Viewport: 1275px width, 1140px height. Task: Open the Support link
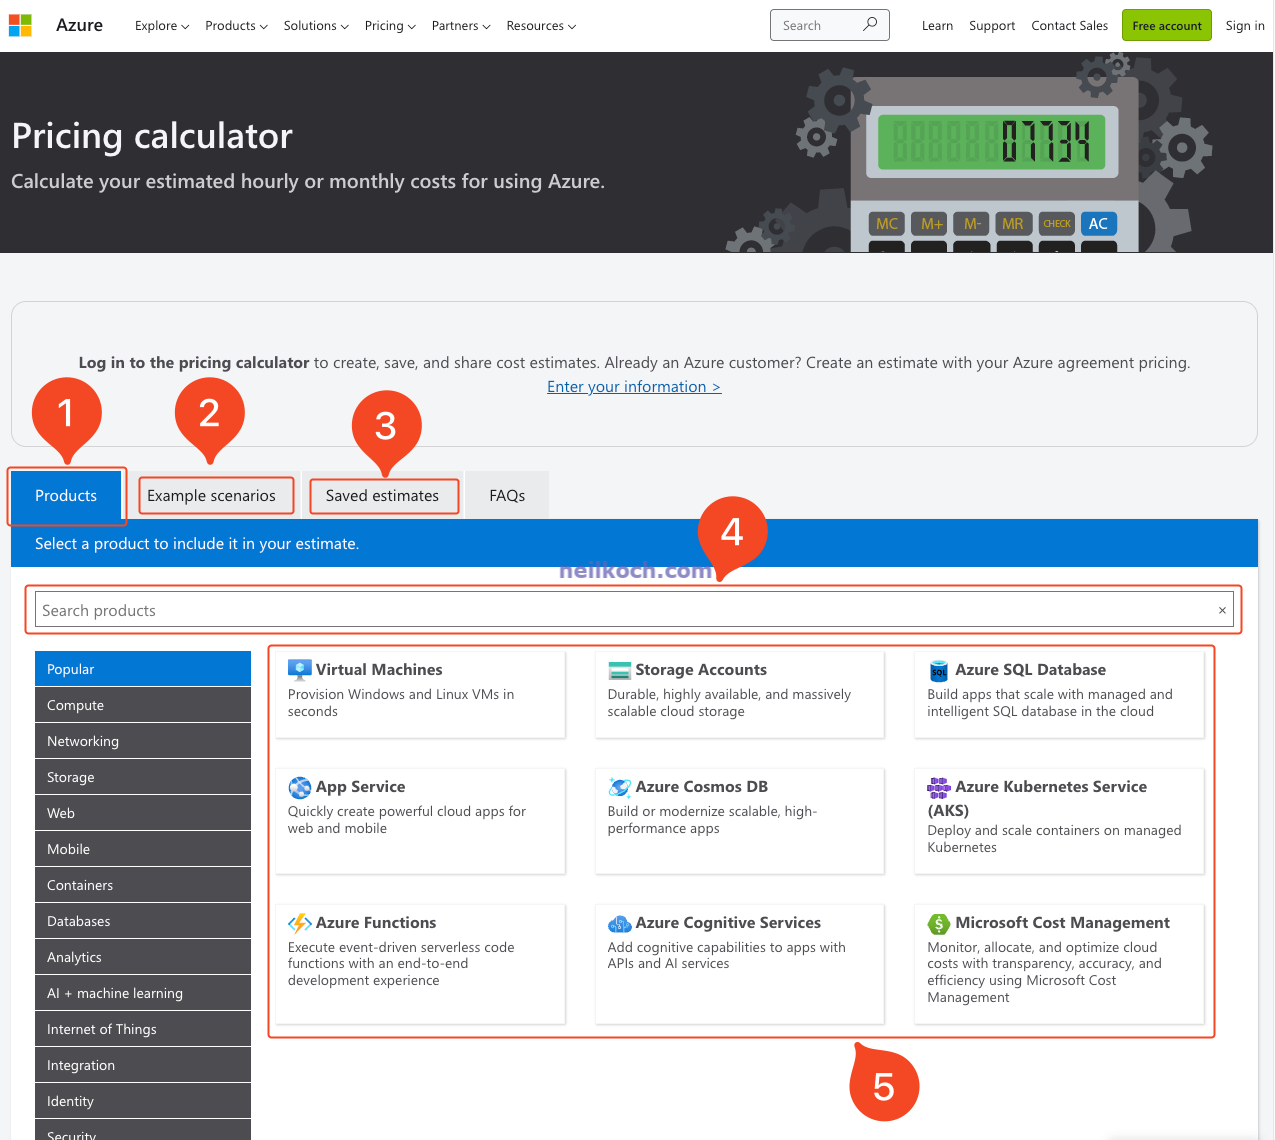coord(992,26)
